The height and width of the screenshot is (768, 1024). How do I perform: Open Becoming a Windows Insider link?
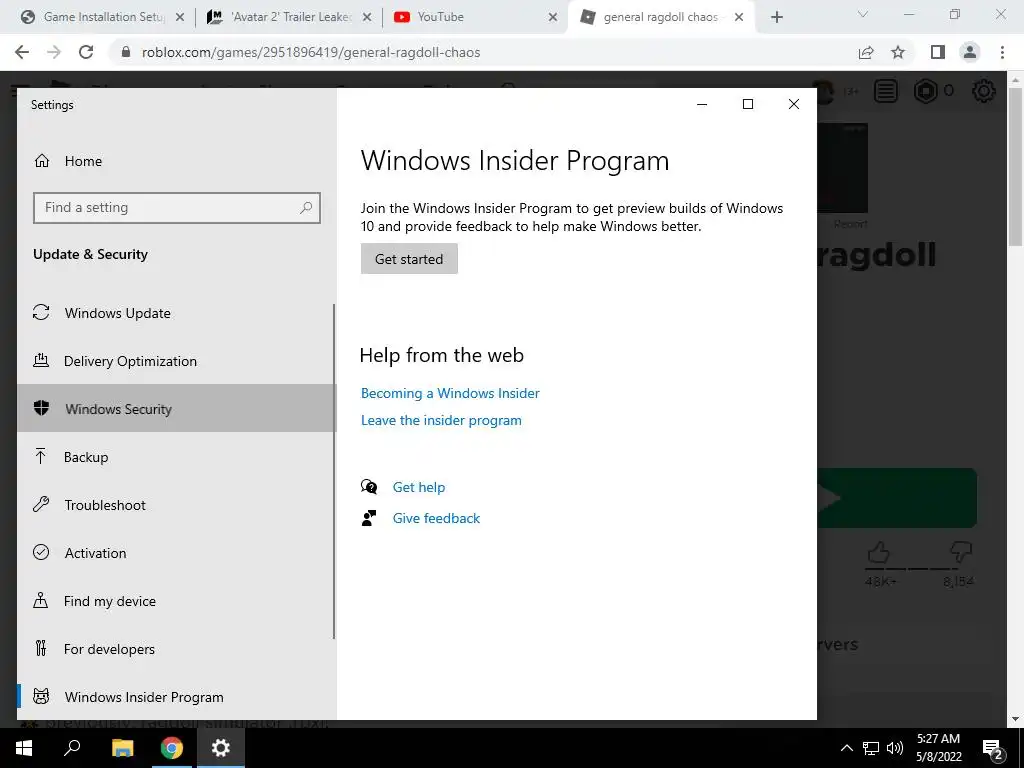(x=450, y=393)
